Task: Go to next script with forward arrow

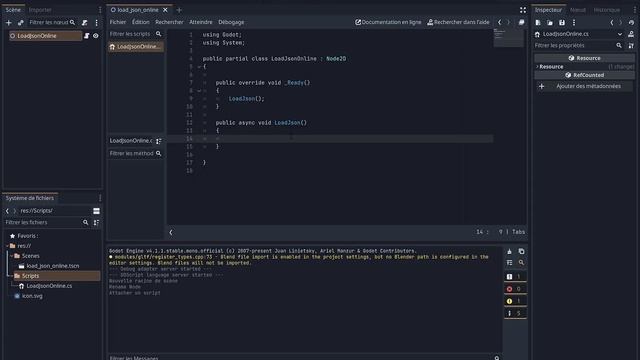Action: pyautogui.click(x=509, y=22)
